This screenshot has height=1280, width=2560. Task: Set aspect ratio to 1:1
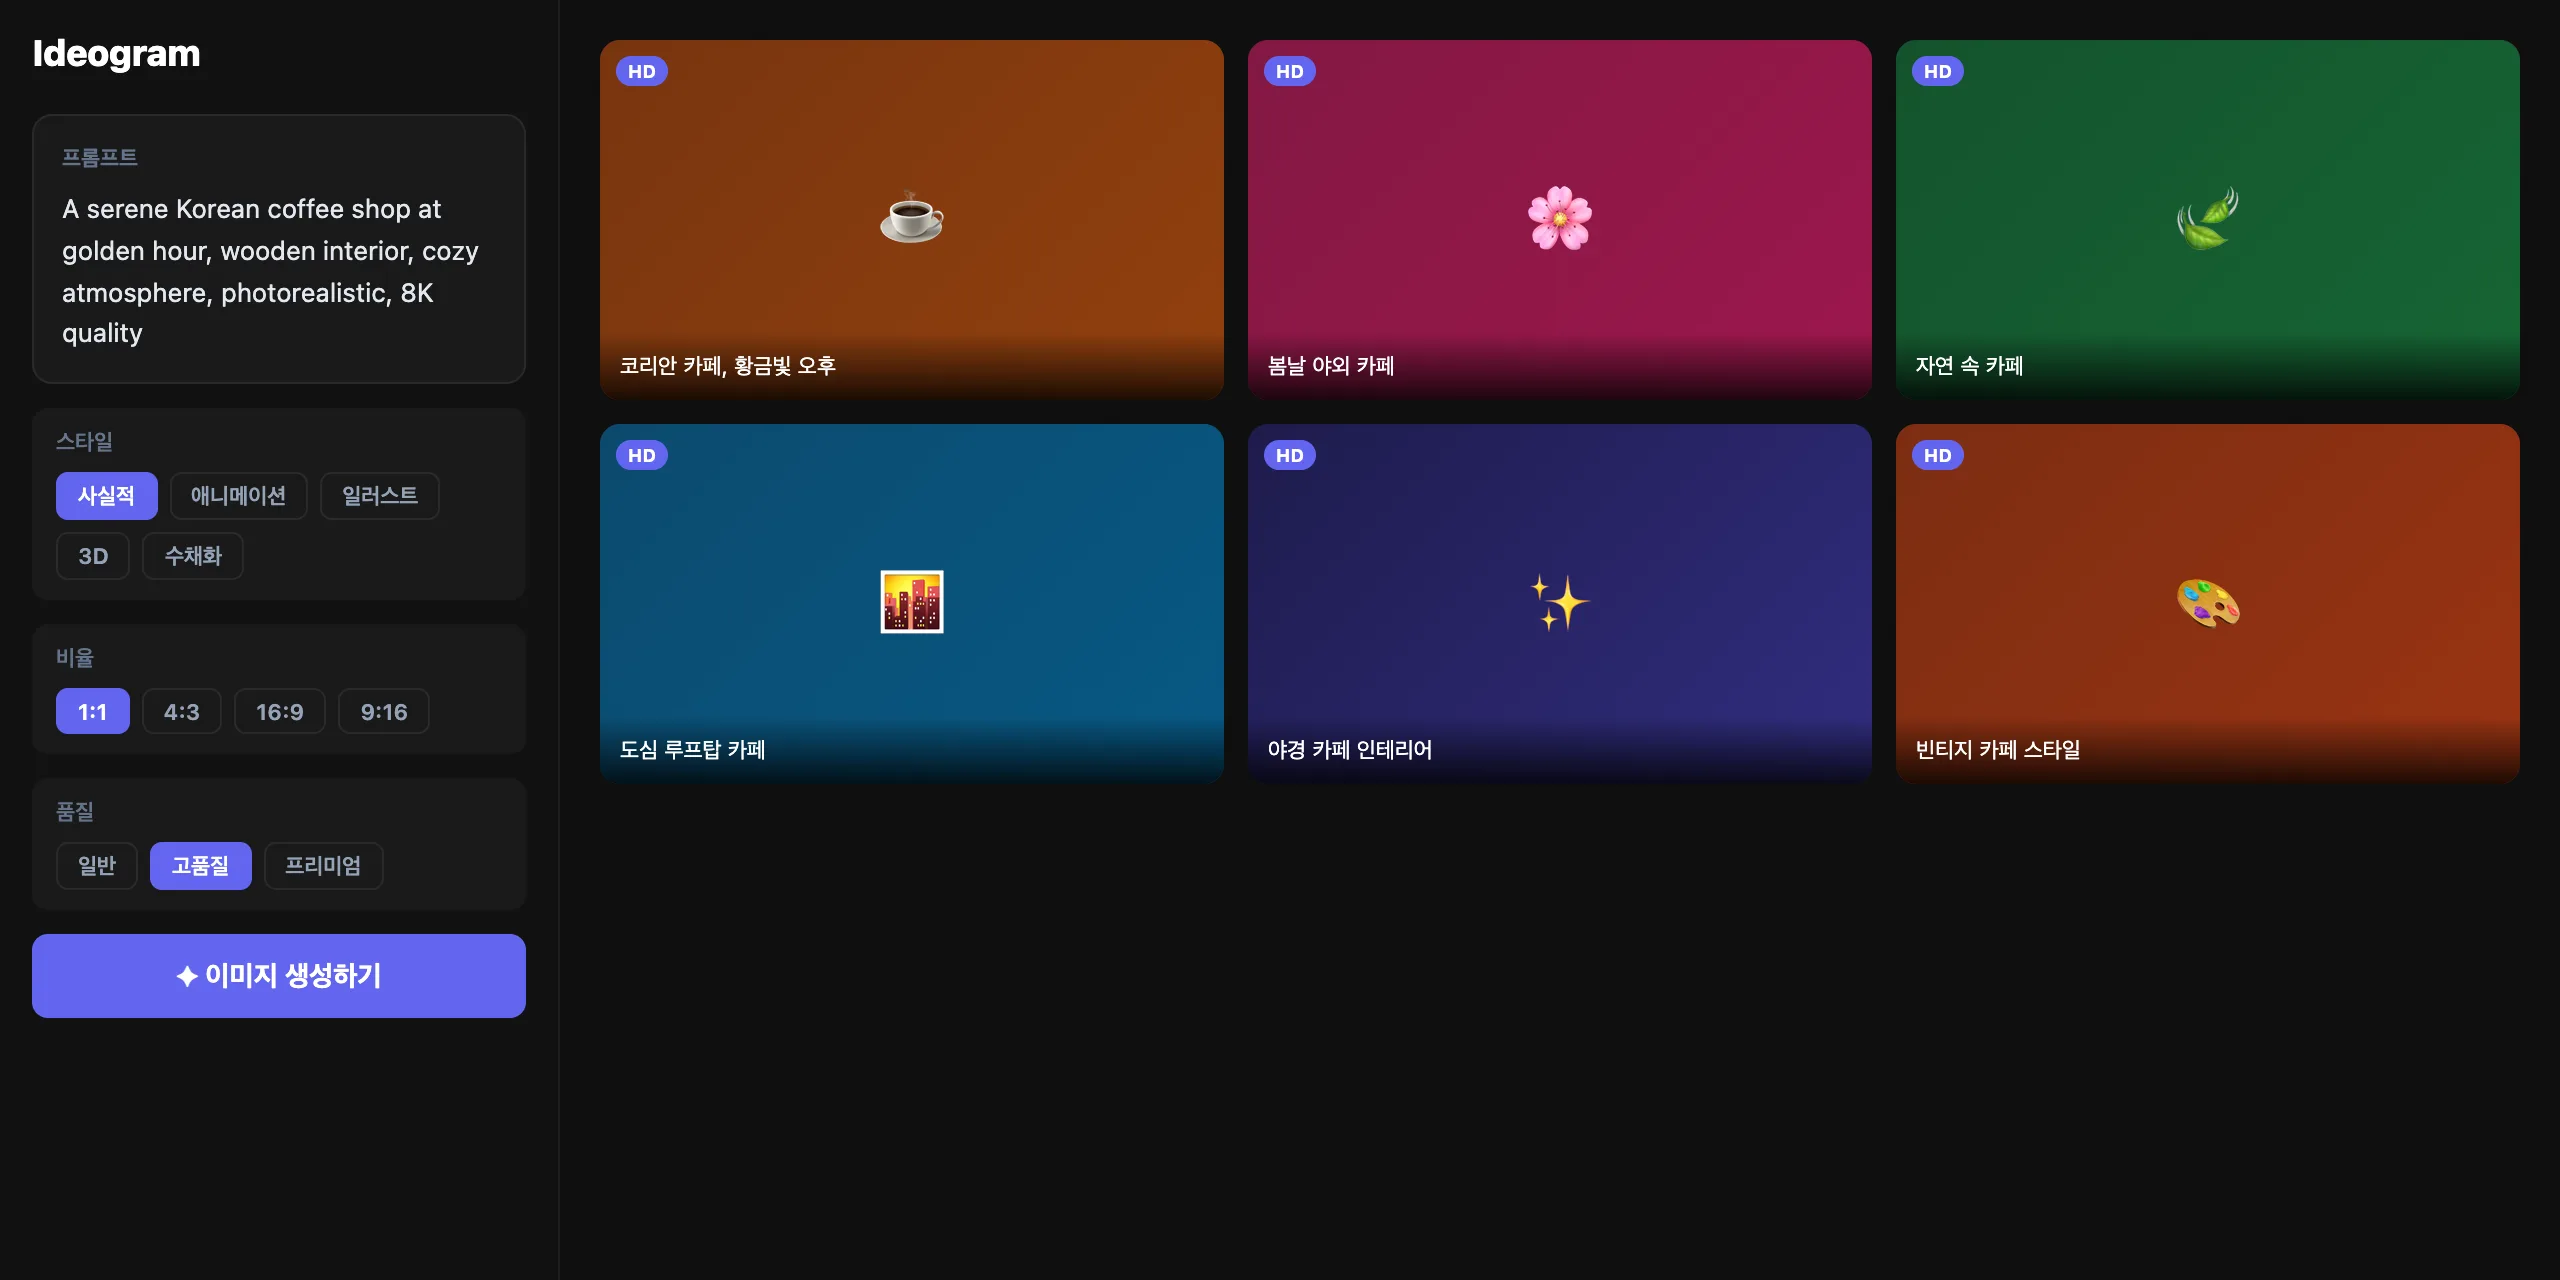[x=93, y=711]
